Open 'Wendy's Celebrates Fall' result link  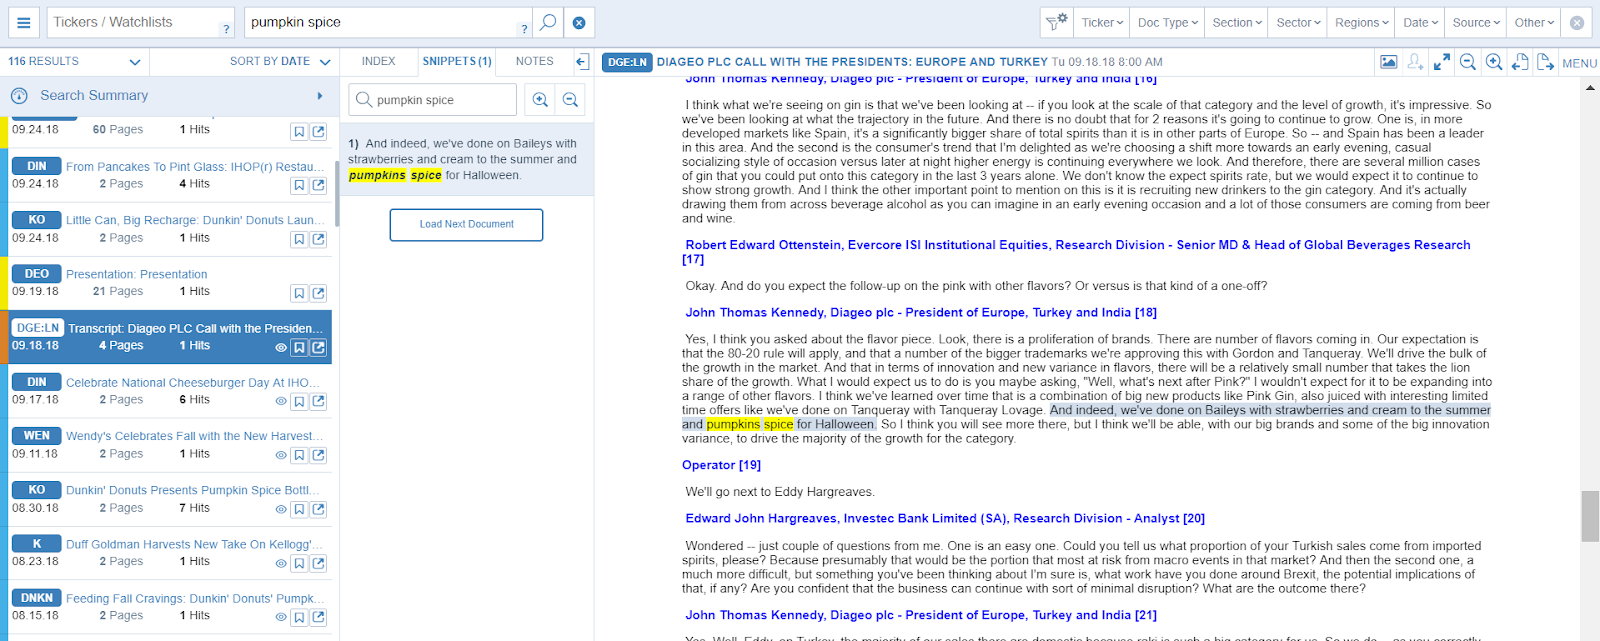click(195, 437)
